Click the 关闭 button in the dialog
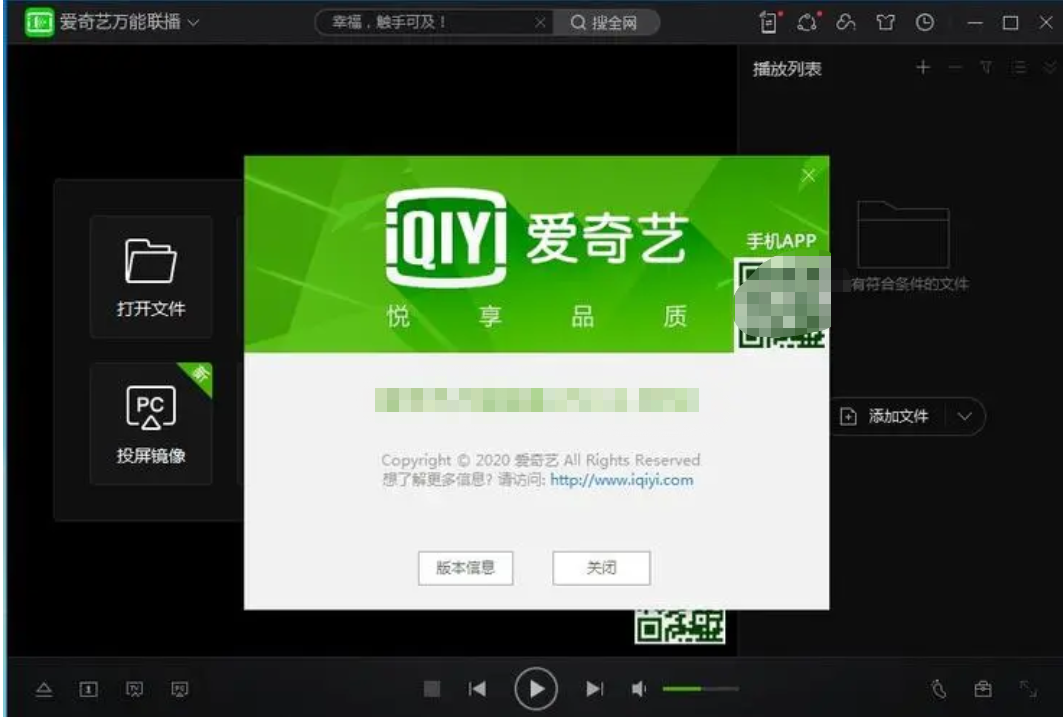Screen dimensions: 1063x717 pos(601,568)
